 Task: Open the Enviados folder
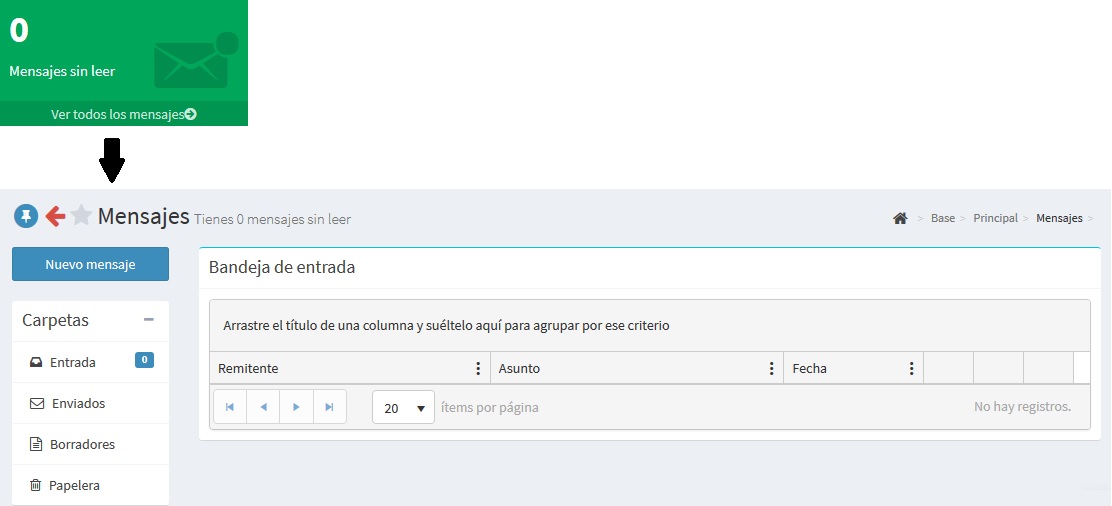click(x=77, y=403)
